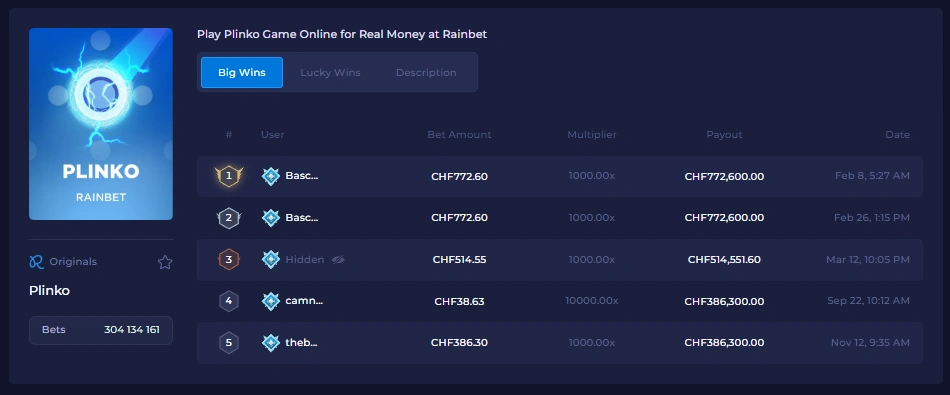Click date Feb 8, 5:27 AM
Screen dimensions: 950x395
pos(872,176)
